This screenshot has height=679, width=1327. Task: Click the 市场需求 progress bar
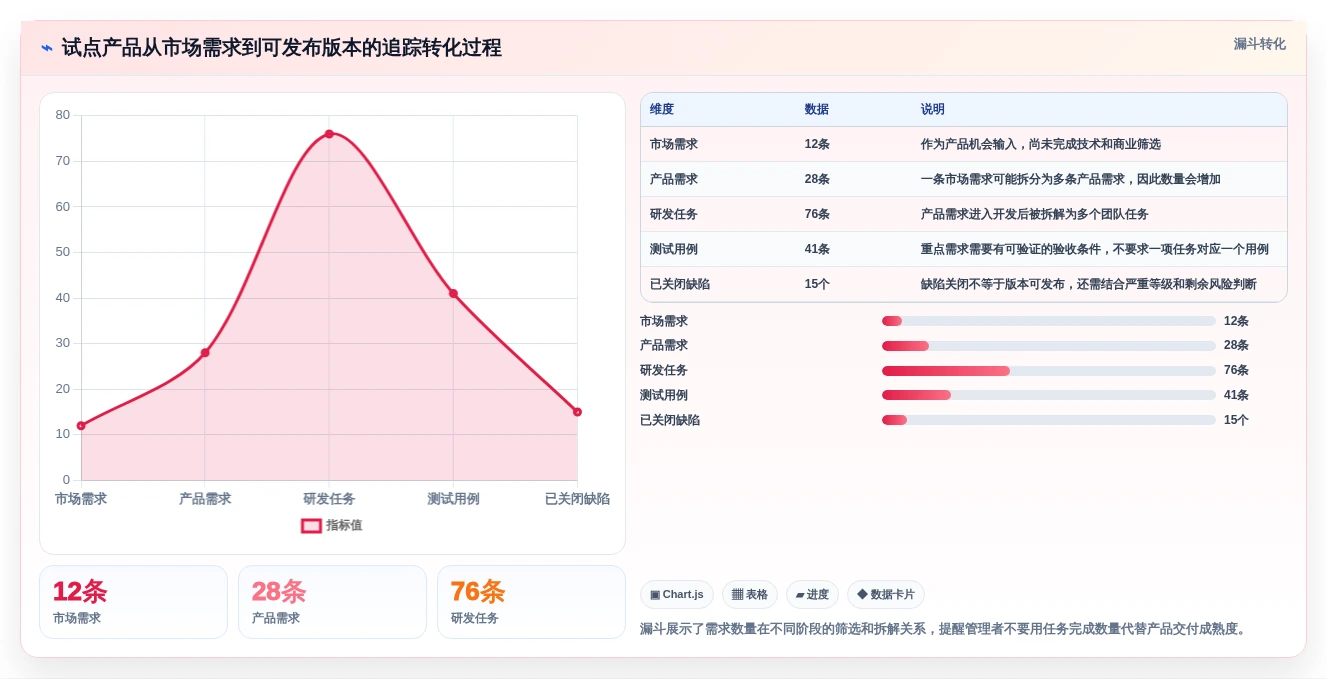click(1049, 321)
